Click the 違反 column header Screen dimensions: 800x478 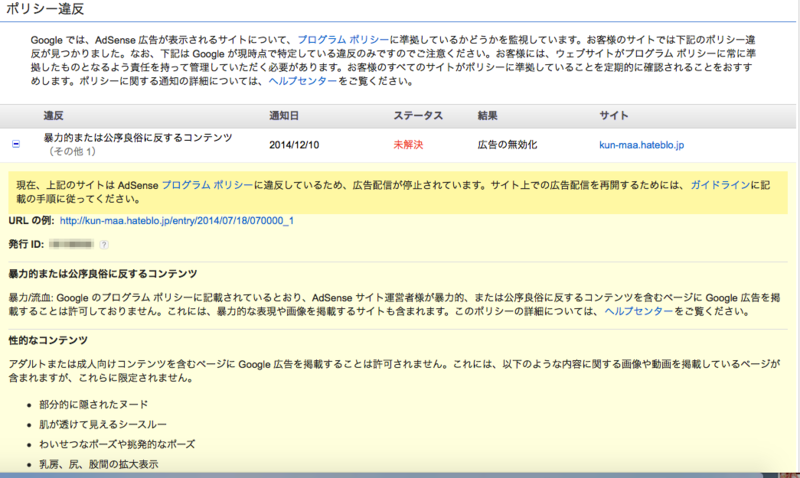(54, 116)
